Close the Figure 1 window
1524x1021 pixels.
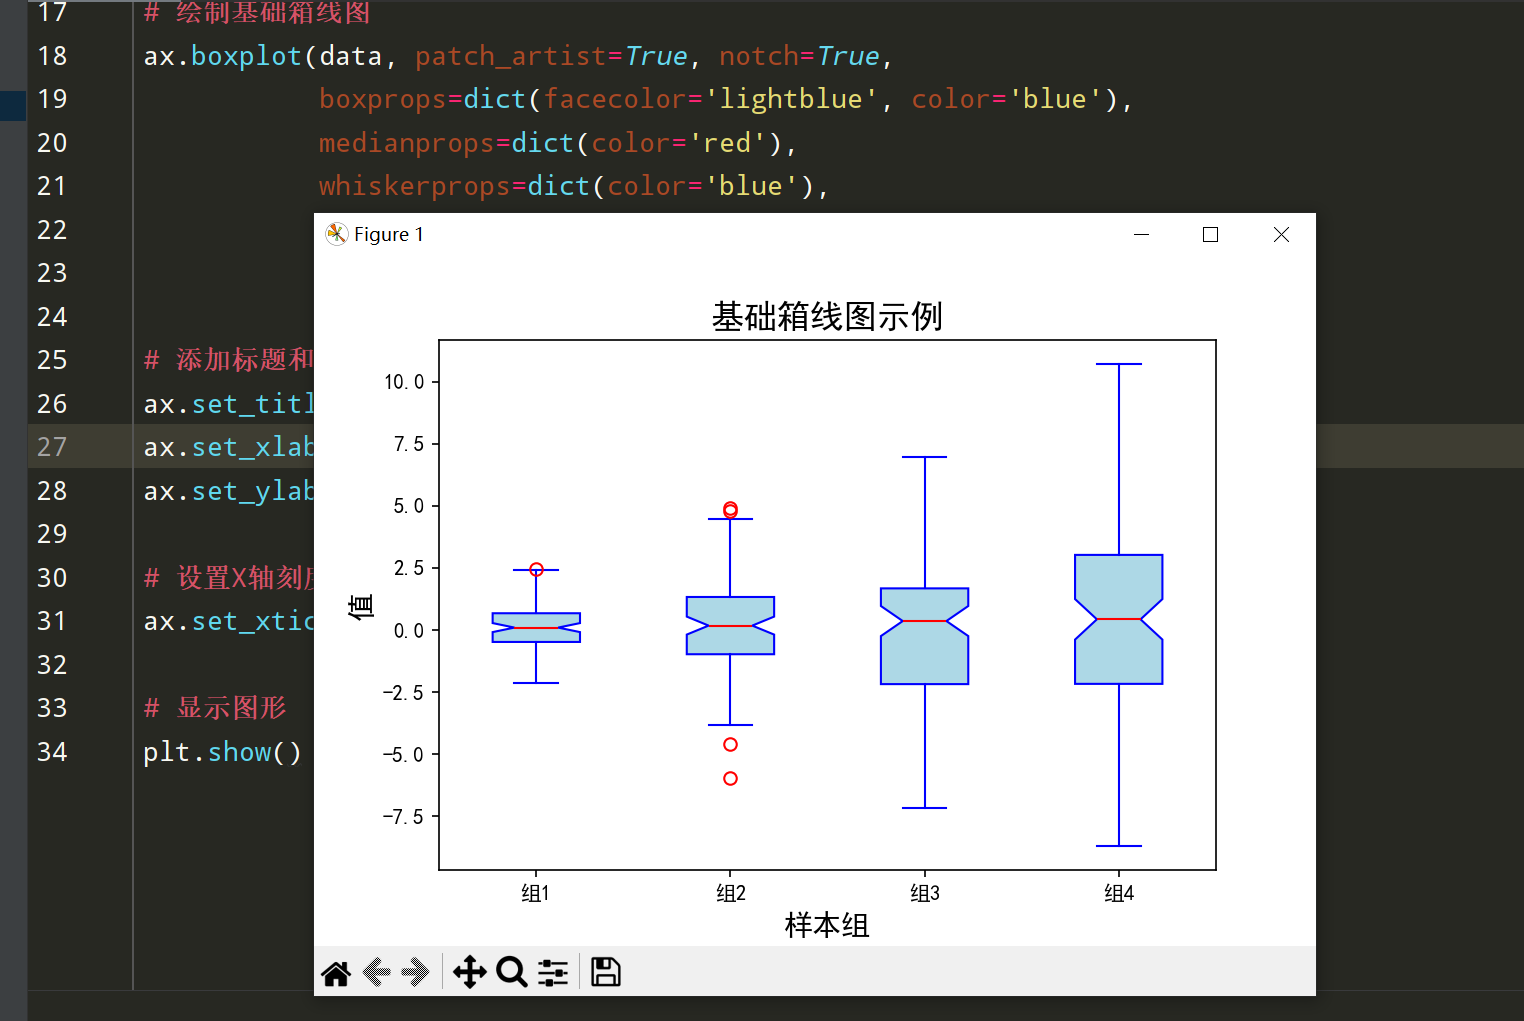coord(1281,234)
